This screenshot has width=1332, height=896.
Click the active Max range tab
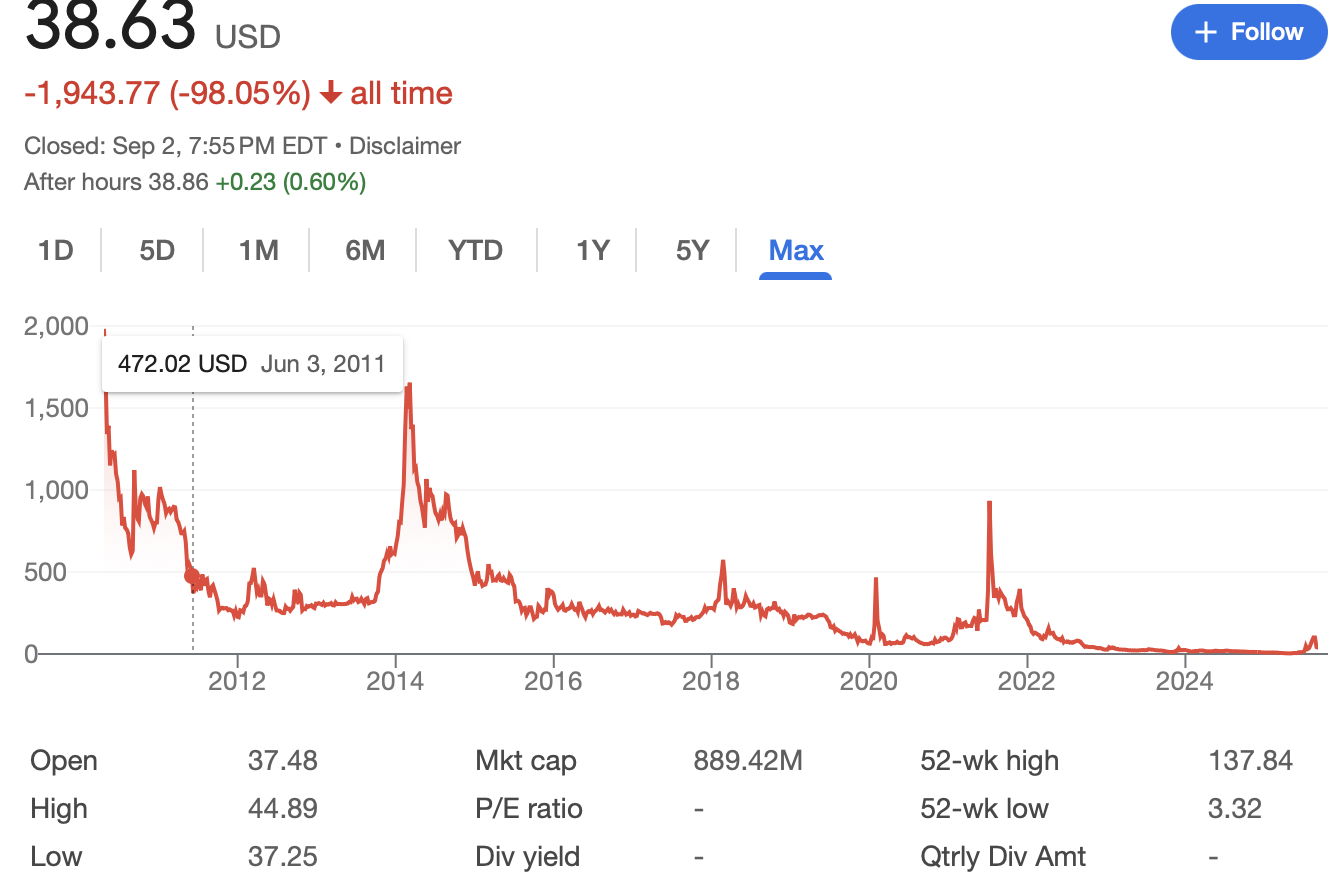coord(796,250)
